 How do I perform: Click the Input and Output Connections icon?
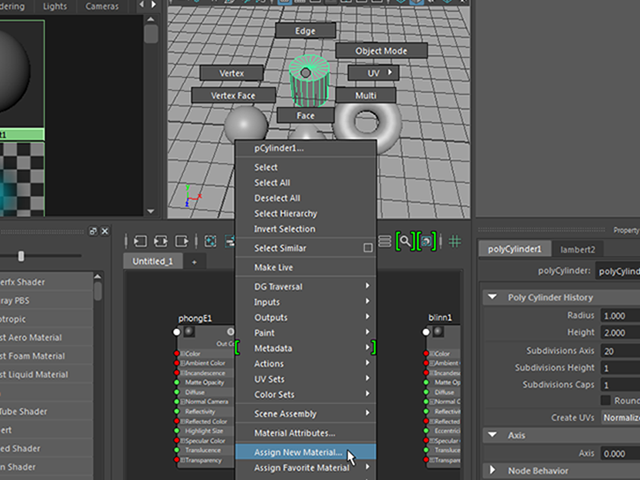click(161, 241)
